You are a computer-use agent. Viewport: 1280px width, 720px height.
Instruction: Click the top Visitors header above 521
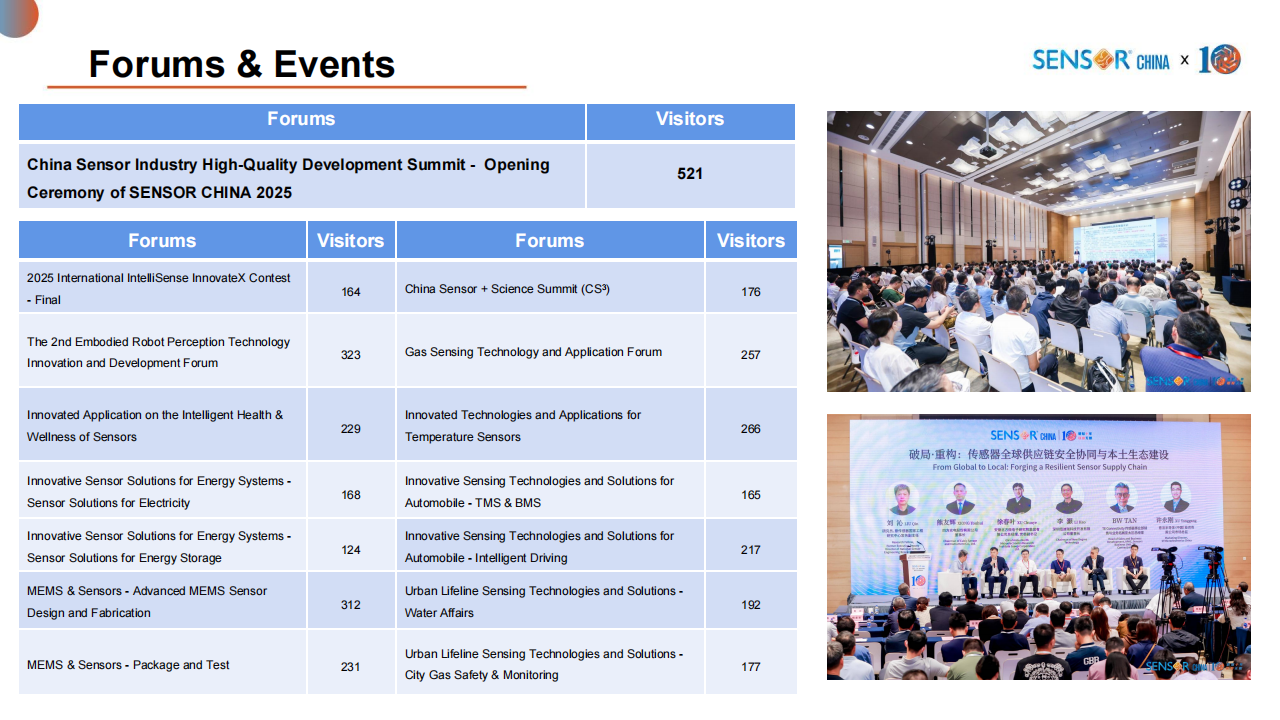click(689, 120)
